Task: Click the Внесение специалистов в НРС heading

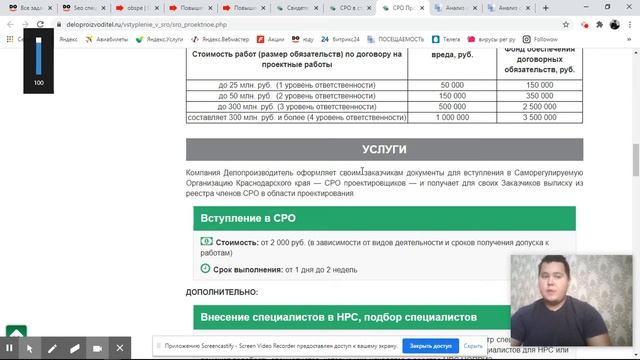Action: pos(338,317)
